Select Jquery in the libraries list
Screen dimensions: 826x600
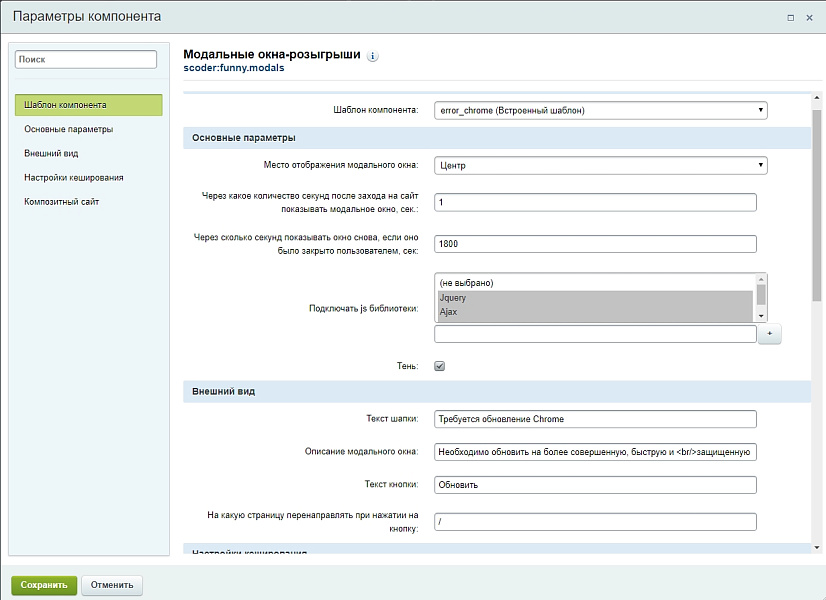pos(594,298)
